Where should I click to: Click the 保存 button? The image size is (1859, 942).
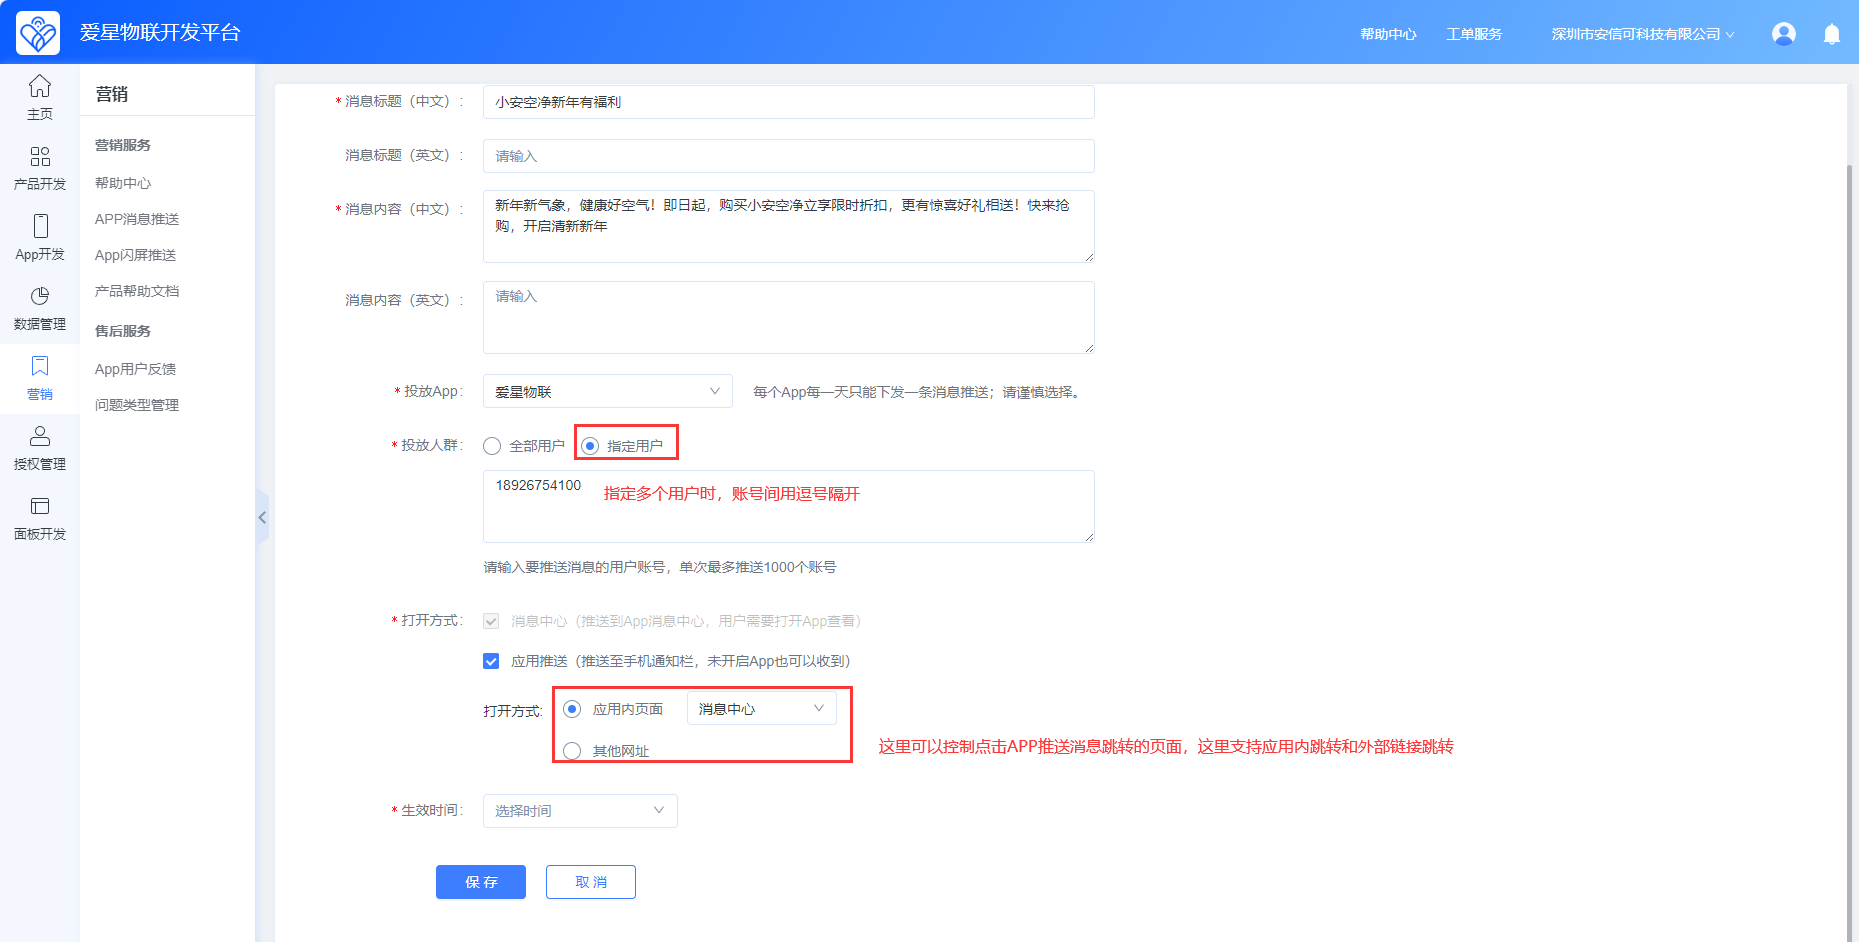[481, 882]
